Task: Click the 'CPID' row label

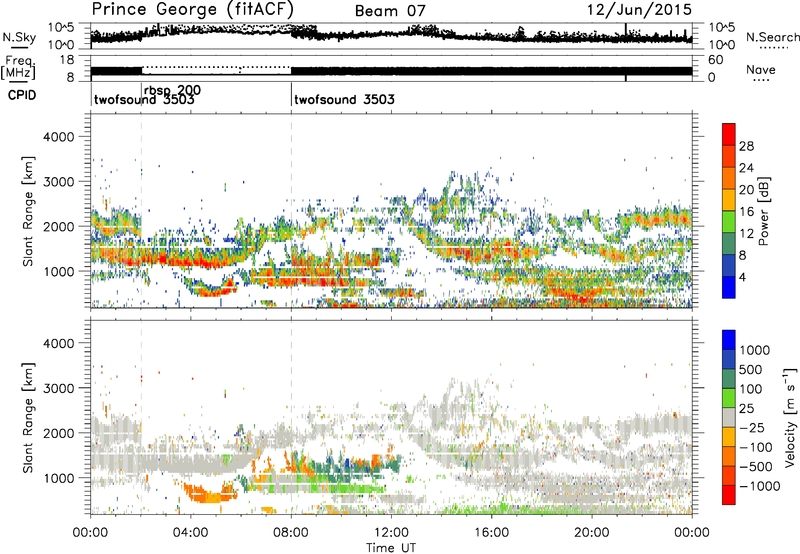Action: click(x=22, y=95)
